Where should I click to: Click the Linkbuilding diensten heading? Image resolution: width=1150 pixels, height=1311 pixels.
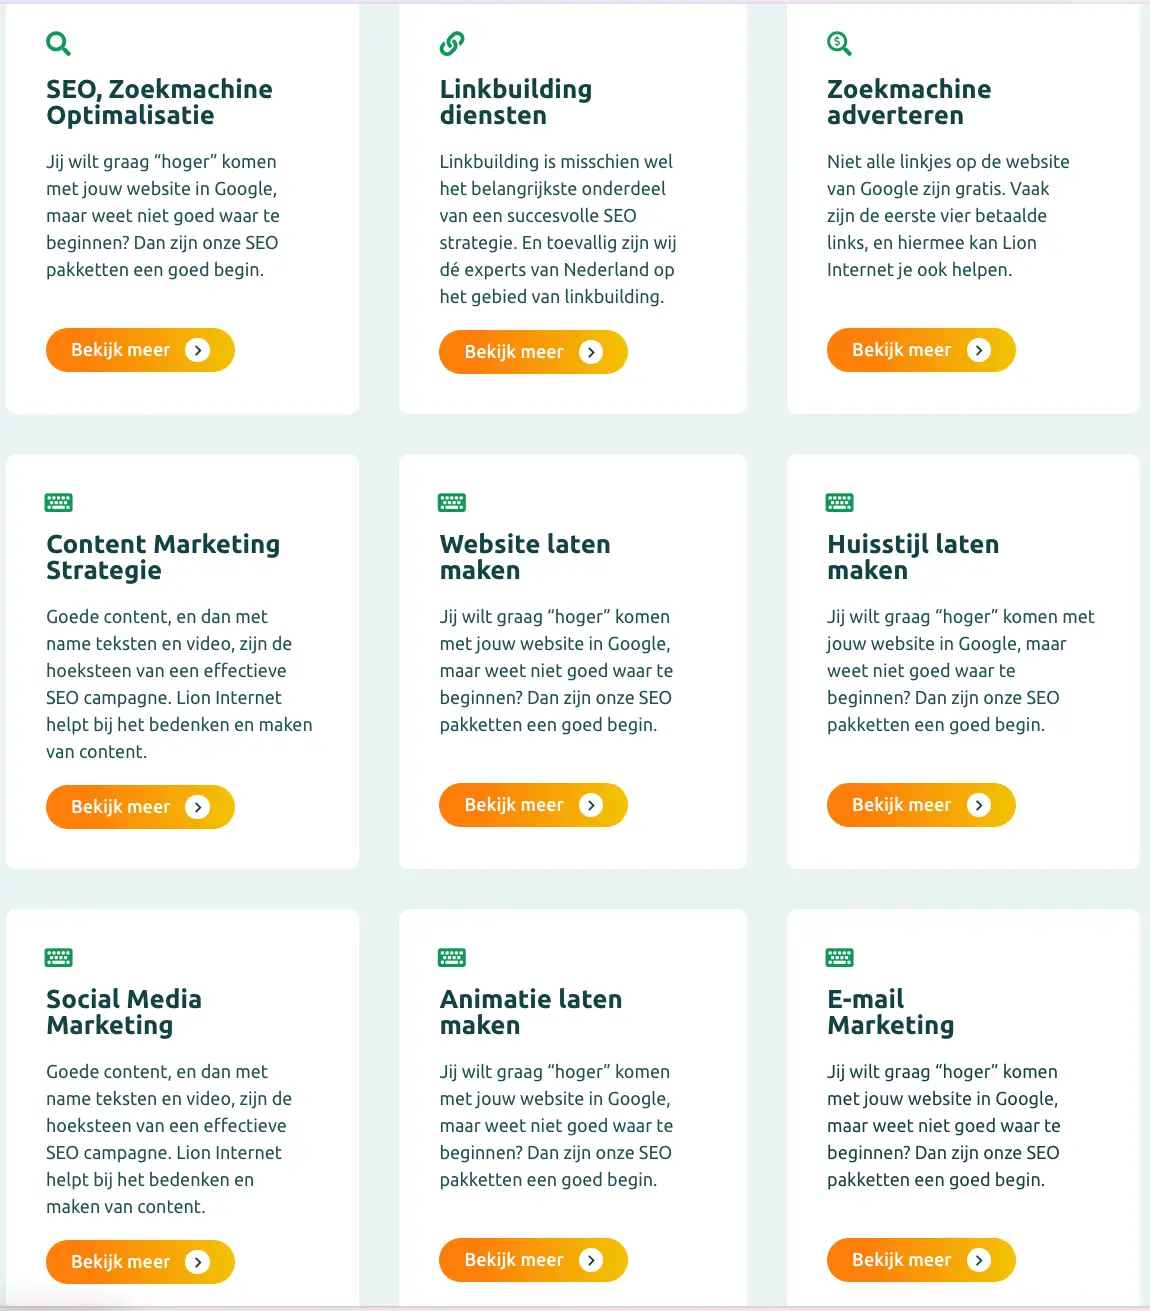[515, 102]
